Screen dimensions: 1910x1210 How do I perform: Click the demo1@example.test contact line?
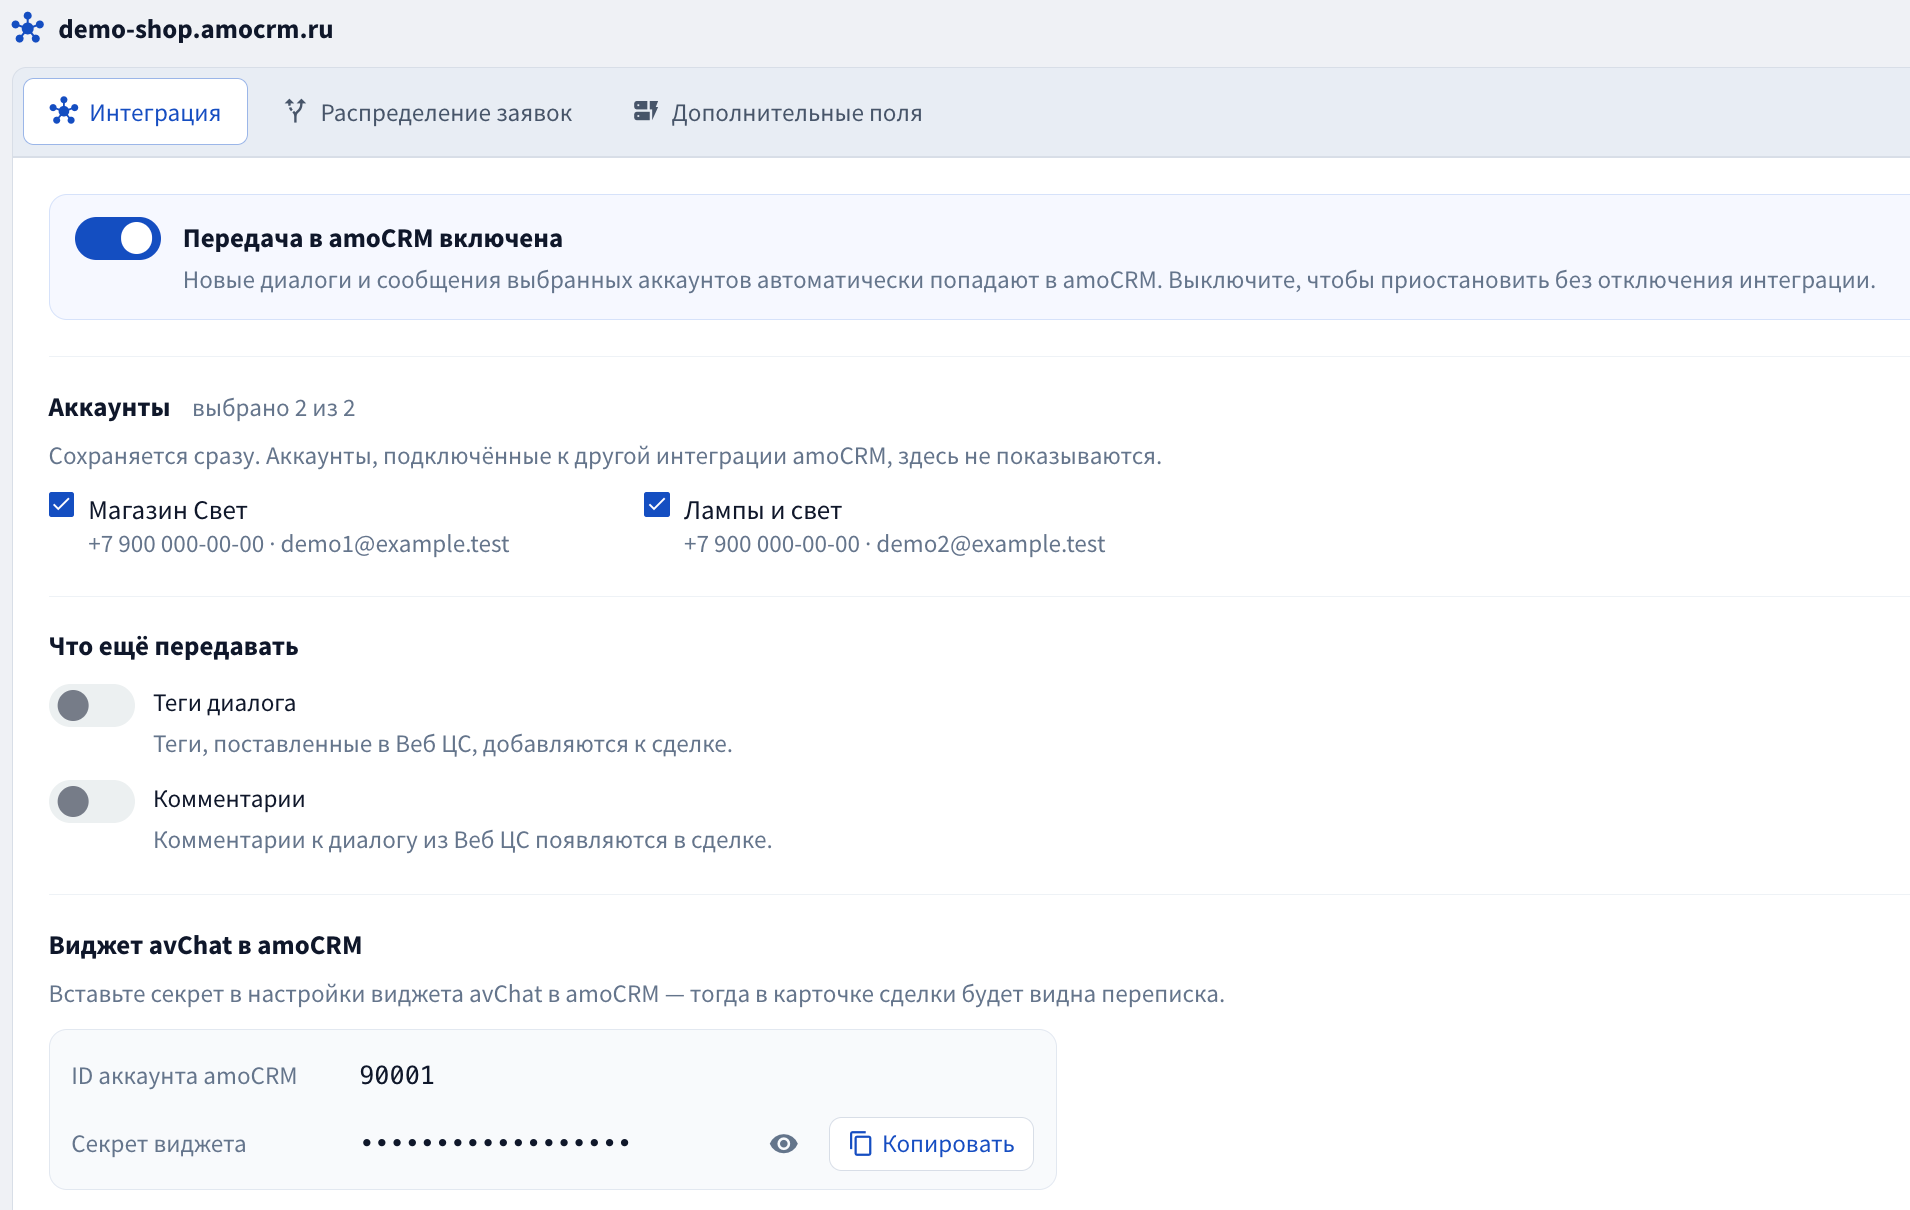[x=299, y=544]
